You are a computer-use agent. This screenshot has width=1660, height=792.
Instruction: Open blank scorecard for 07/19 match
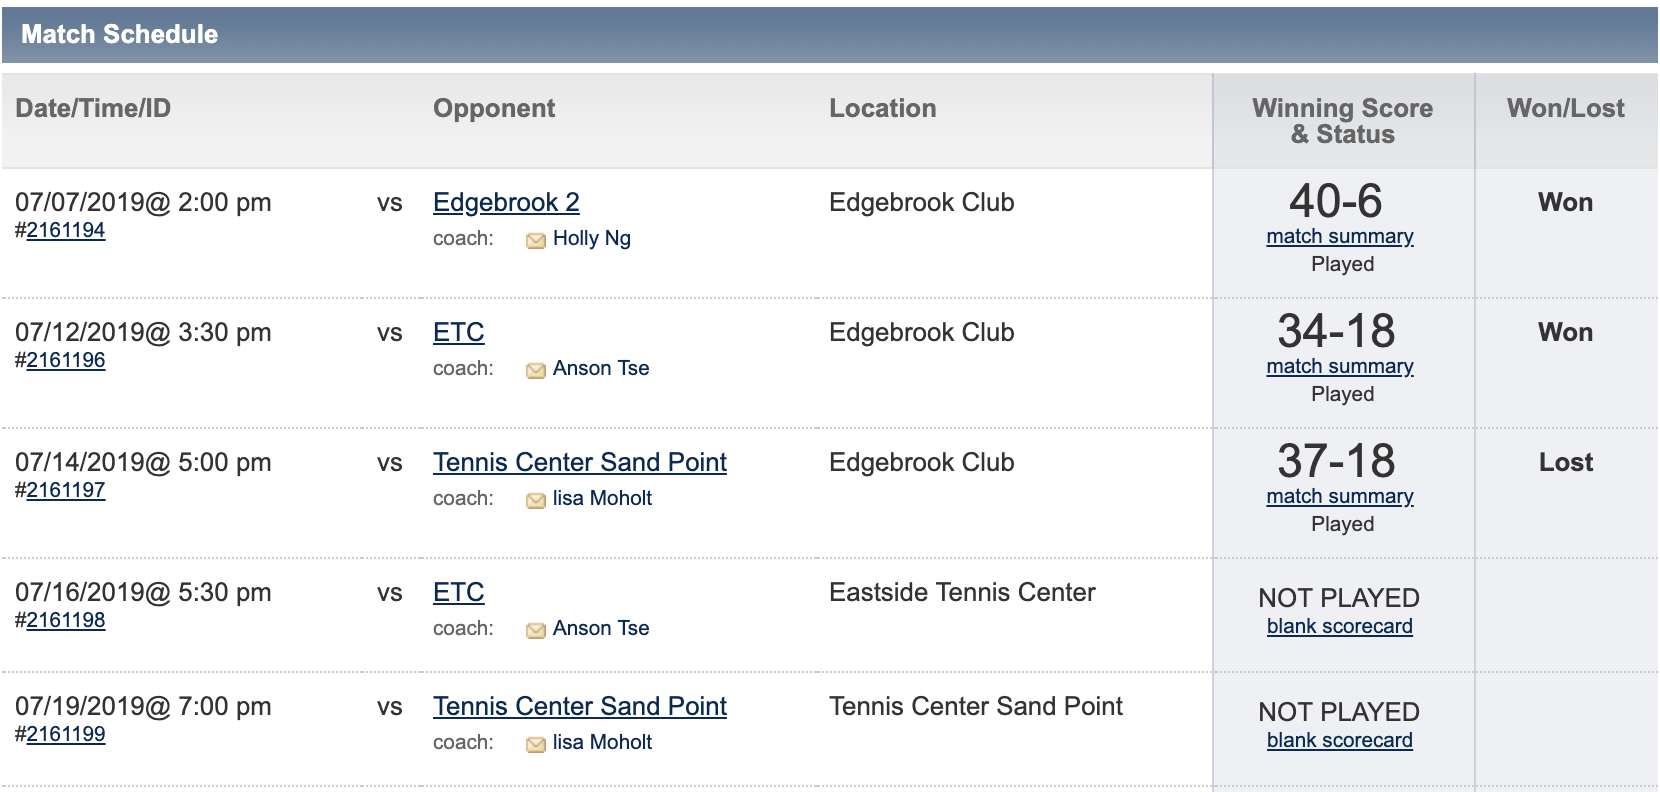[1340, 740]
